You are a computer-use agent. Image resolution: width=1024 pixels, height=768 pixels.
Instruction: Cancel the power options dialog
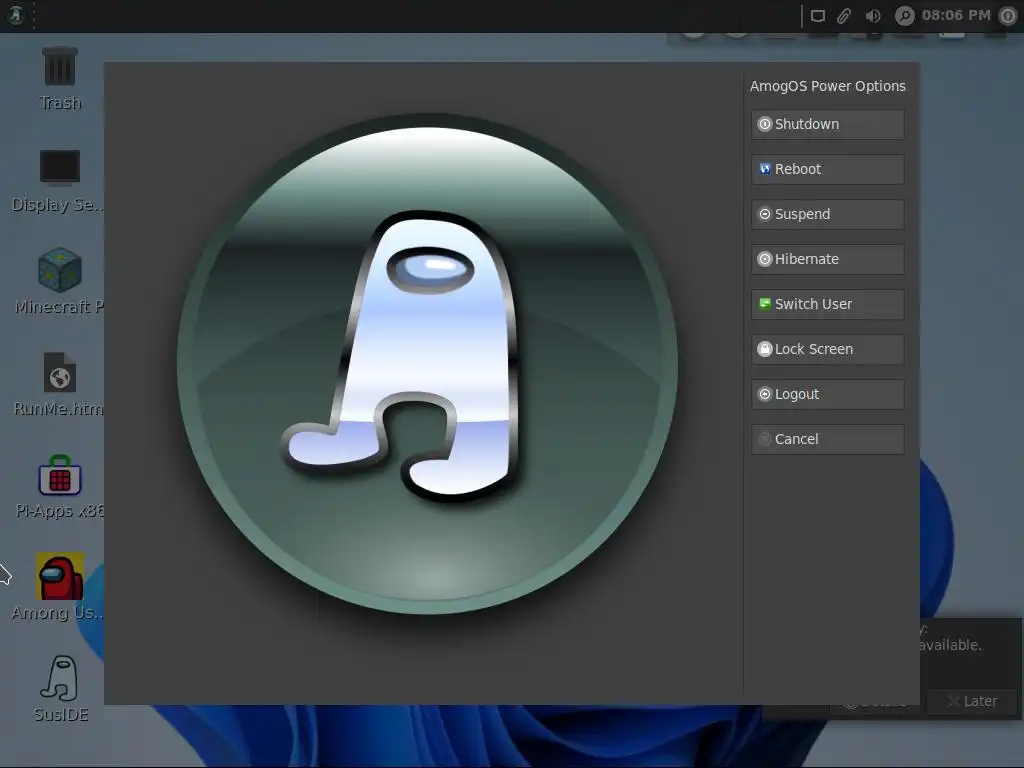[x=827, y=440]
